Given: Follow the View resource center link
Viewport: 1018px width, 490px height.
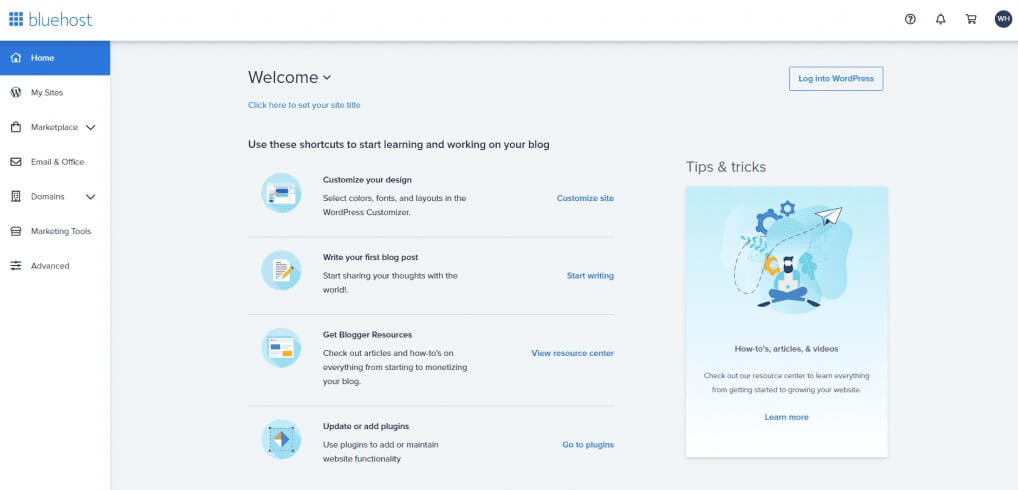Looking at the screenshot, I should (573, 353).
